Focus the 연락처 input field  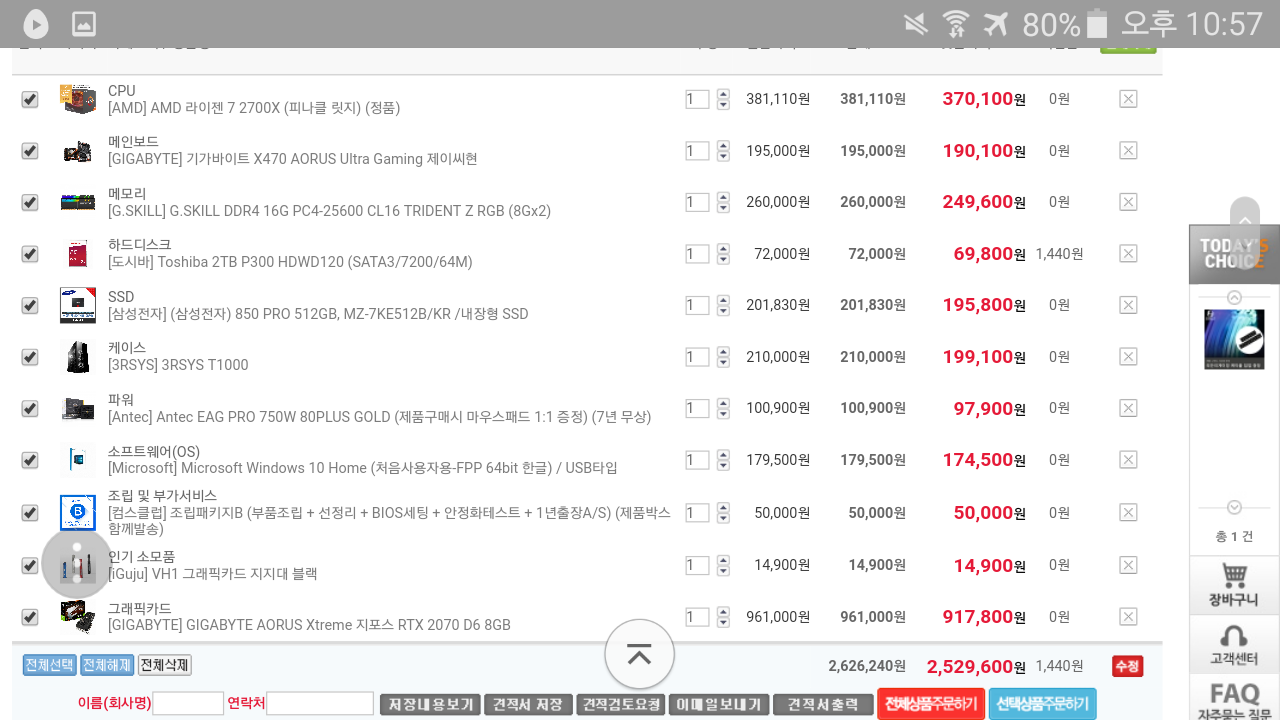click(x=320, y=703)
